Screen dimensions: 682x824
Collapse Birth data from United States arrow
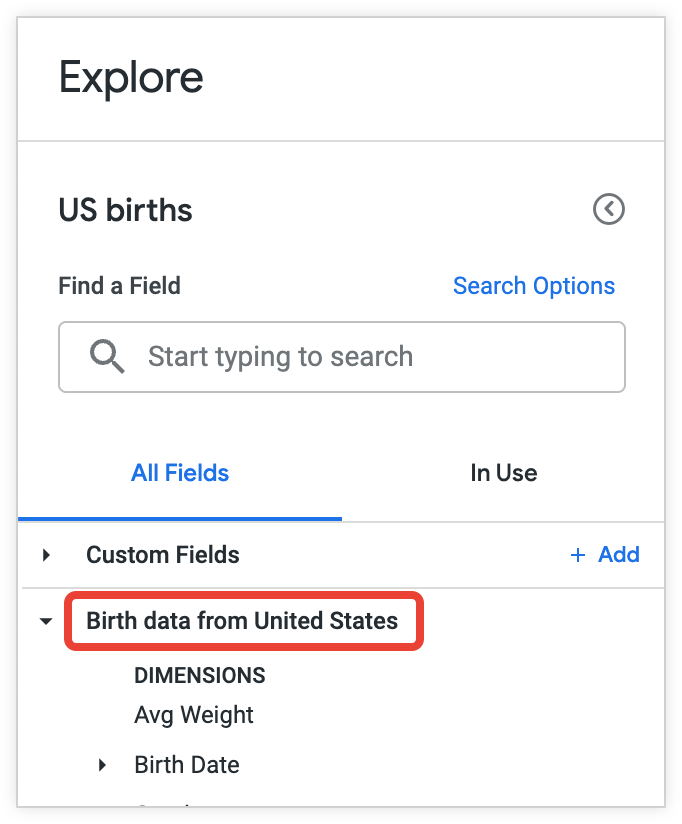(x=45, y=621)
